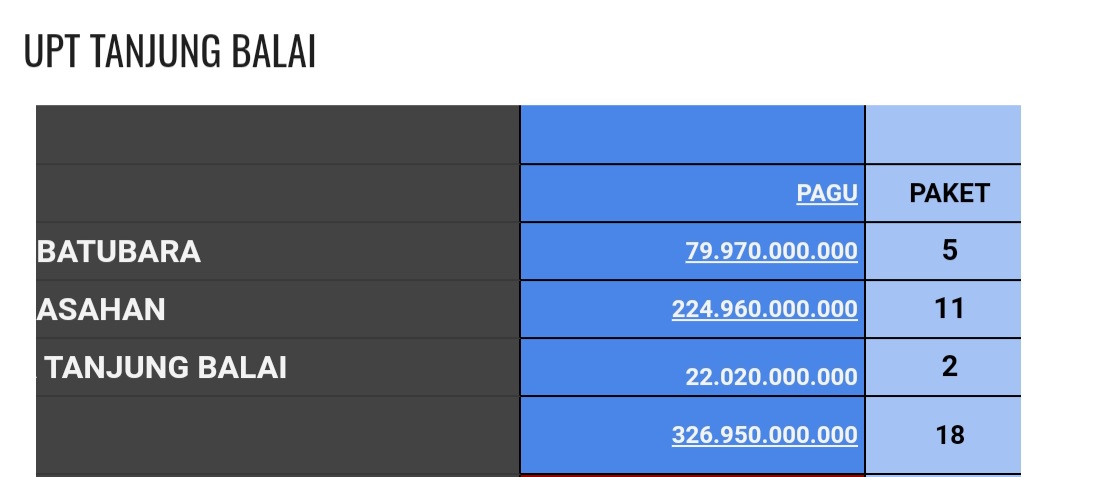Select the 22.020.000.000 pagu value
The height and width of the screenshot is (477, 1108).
(x=772, y=377)
